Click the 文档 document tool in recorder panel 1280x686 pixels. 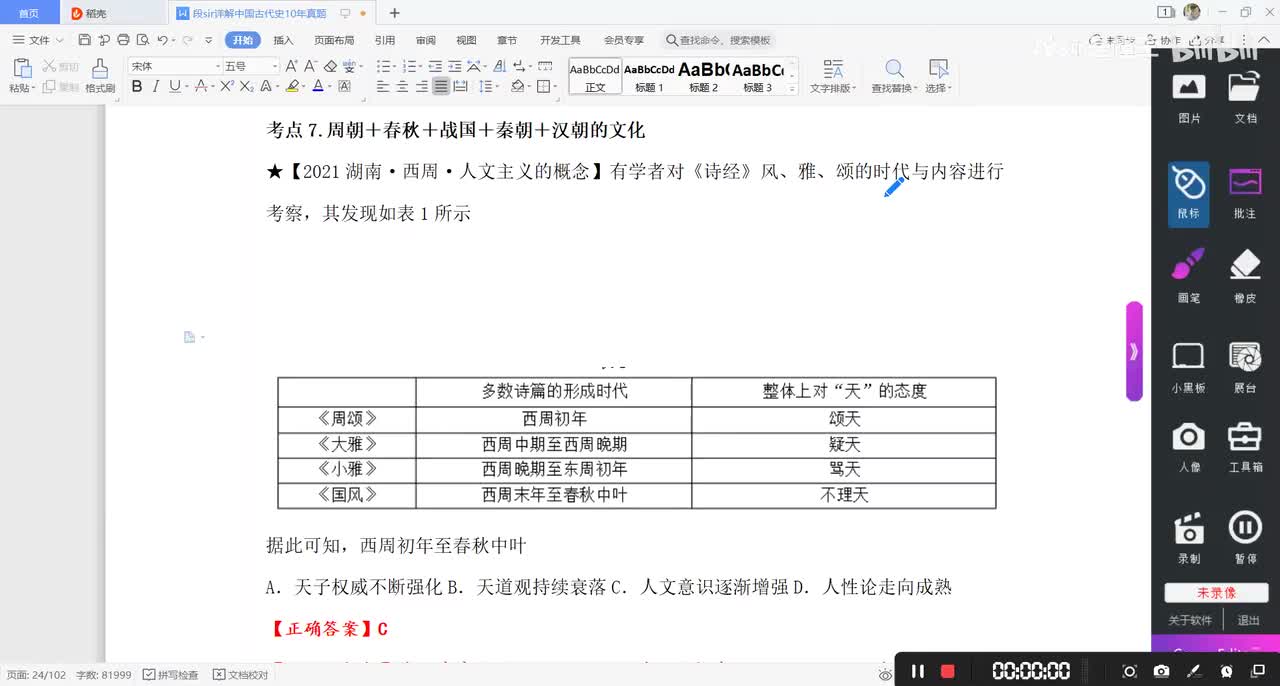(1245, 96)
